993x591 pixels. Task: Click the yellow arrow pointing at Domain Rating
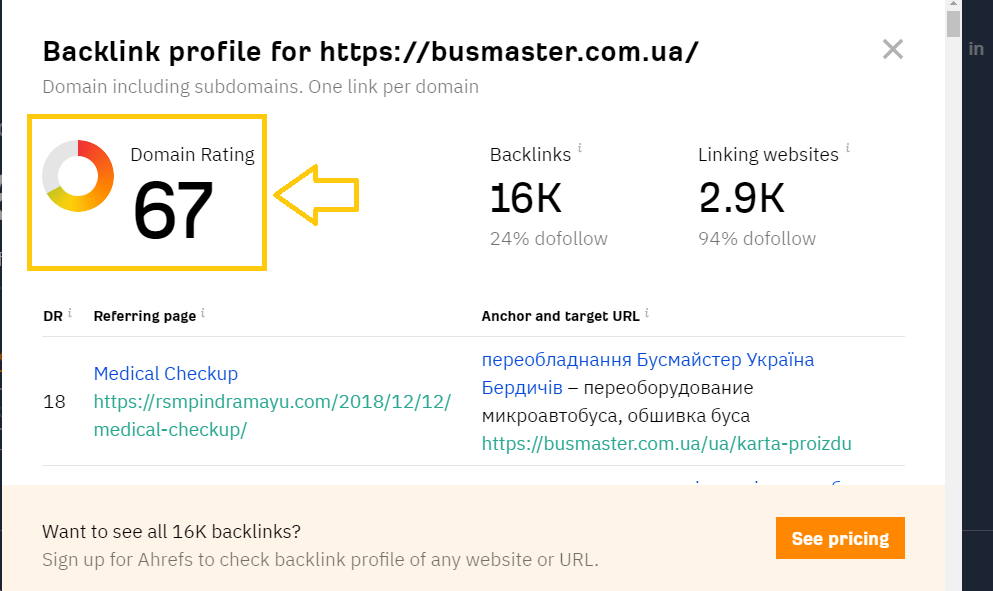click(x=316, y=196)
